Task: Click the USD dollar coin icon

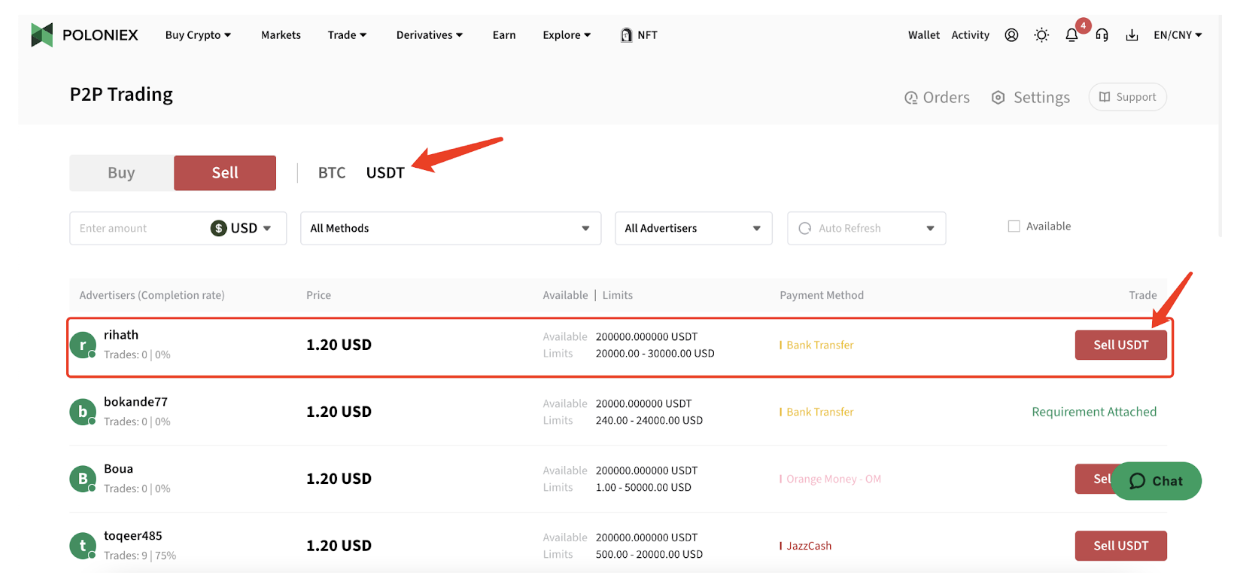Action: point(219,228)
